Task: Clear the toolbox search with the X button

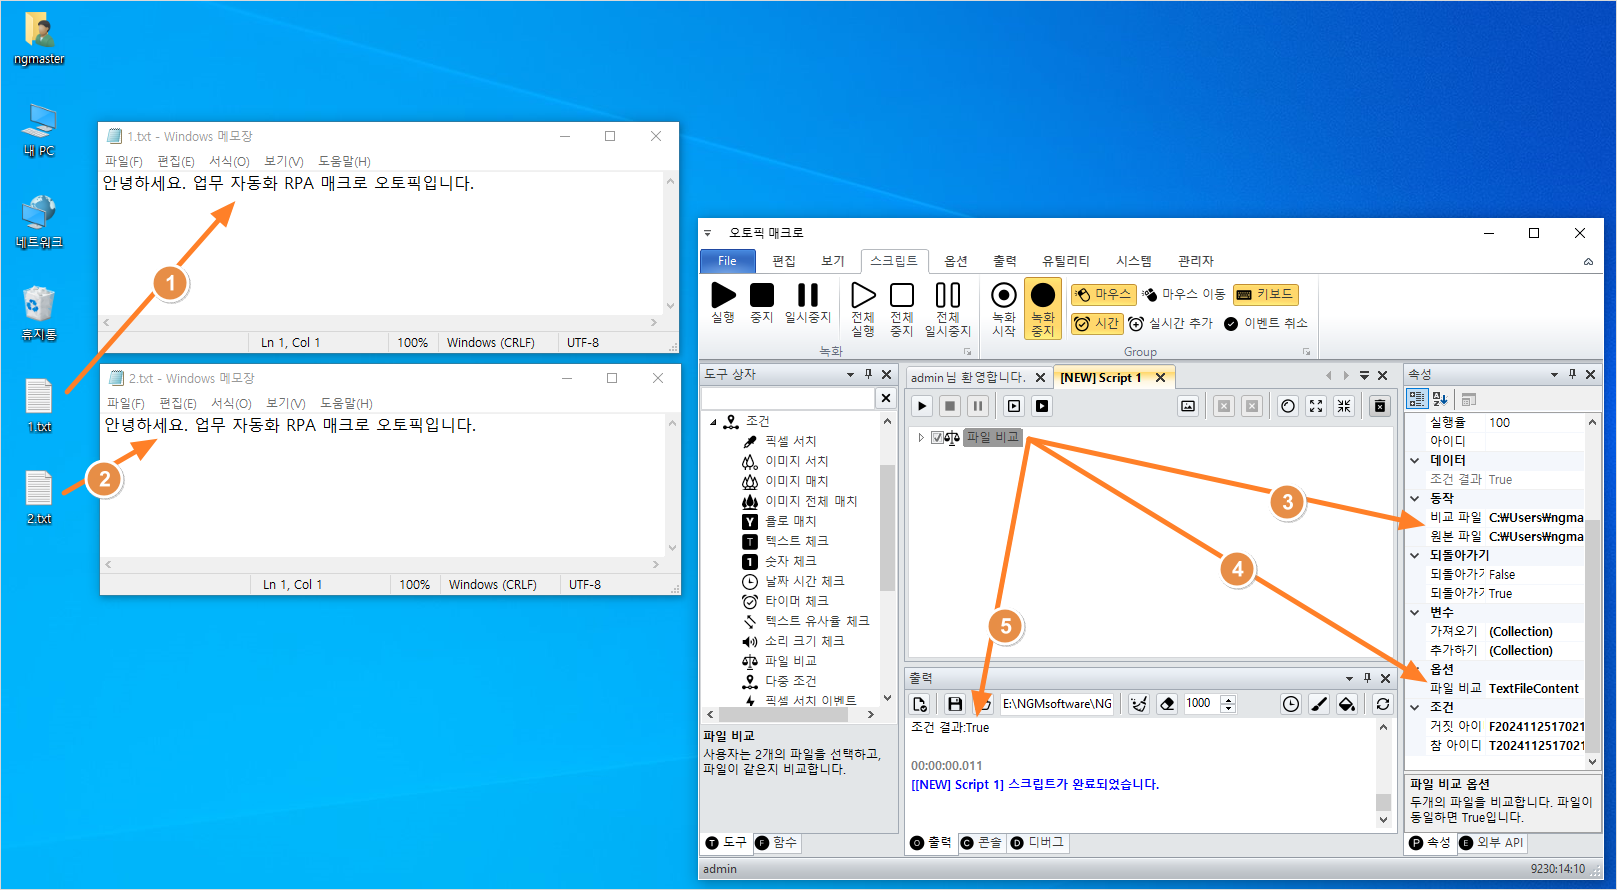Action: 886,398
